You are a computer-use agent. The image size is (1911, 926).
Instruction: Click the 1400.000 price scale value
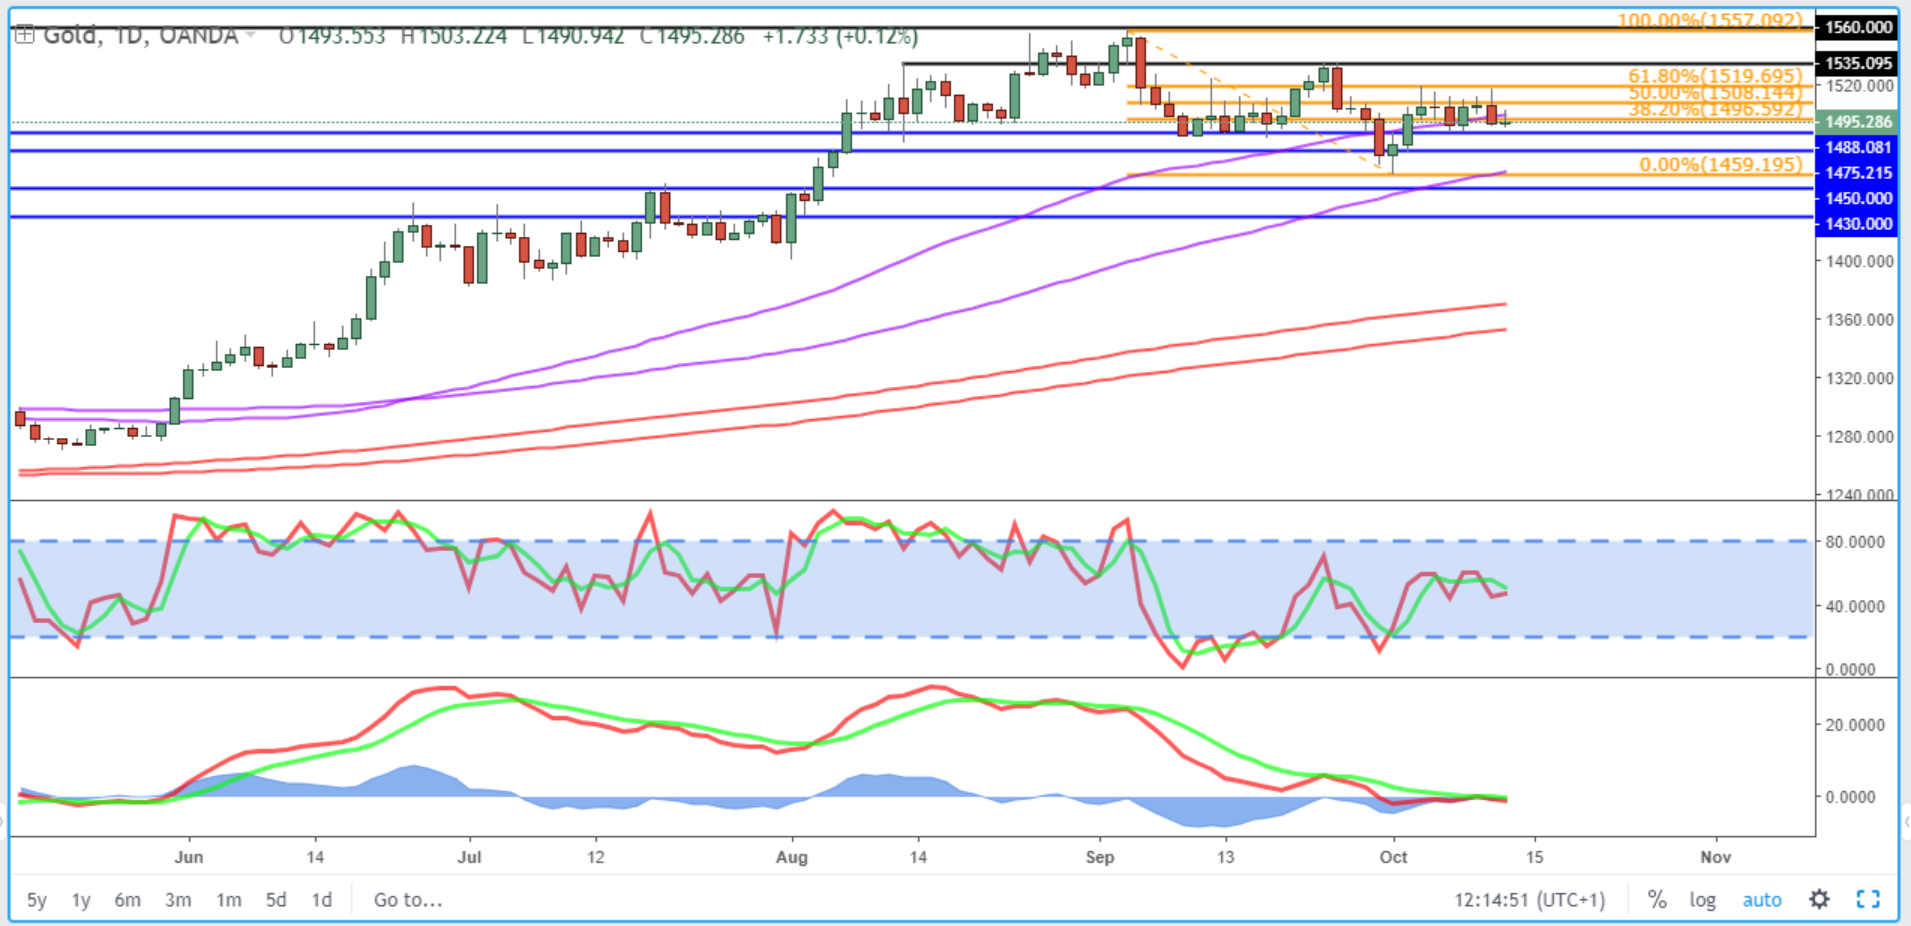(x=1860, y=261)
